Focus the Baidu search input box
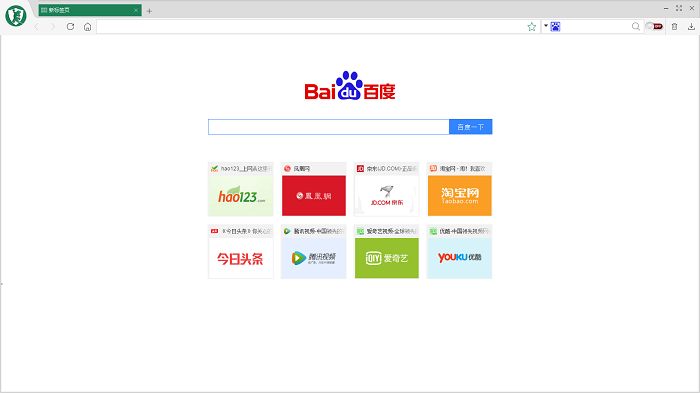The image size is (700, 393). [329, 127]
